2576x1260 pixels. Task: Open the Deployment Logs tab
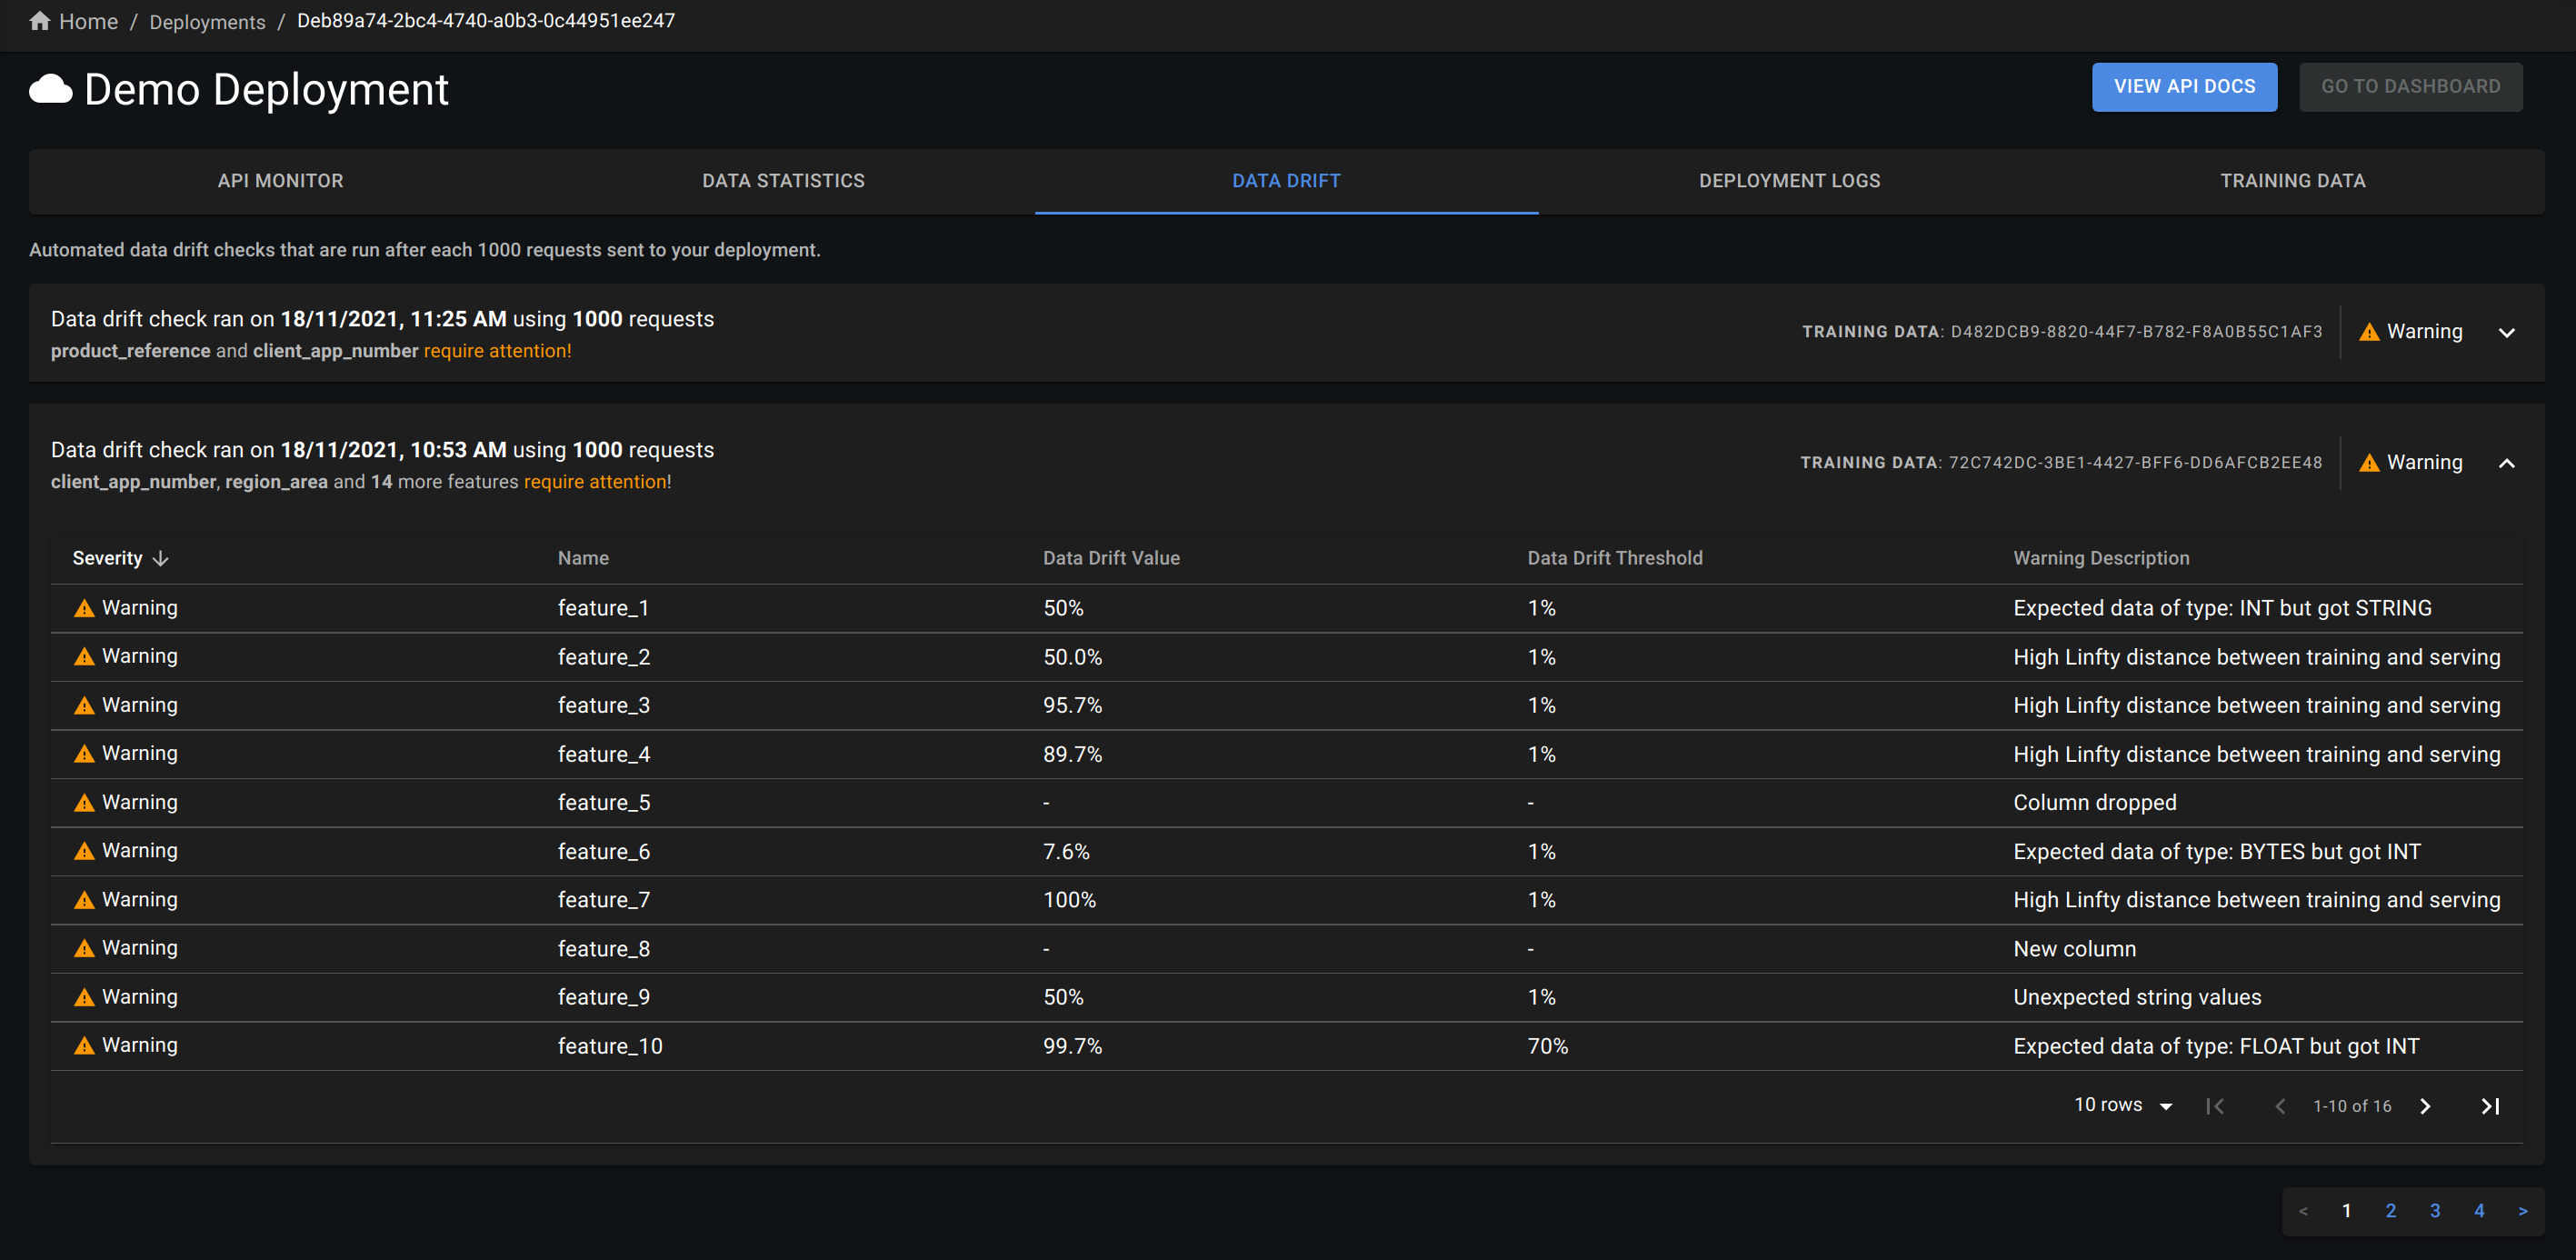(1790, 181)
